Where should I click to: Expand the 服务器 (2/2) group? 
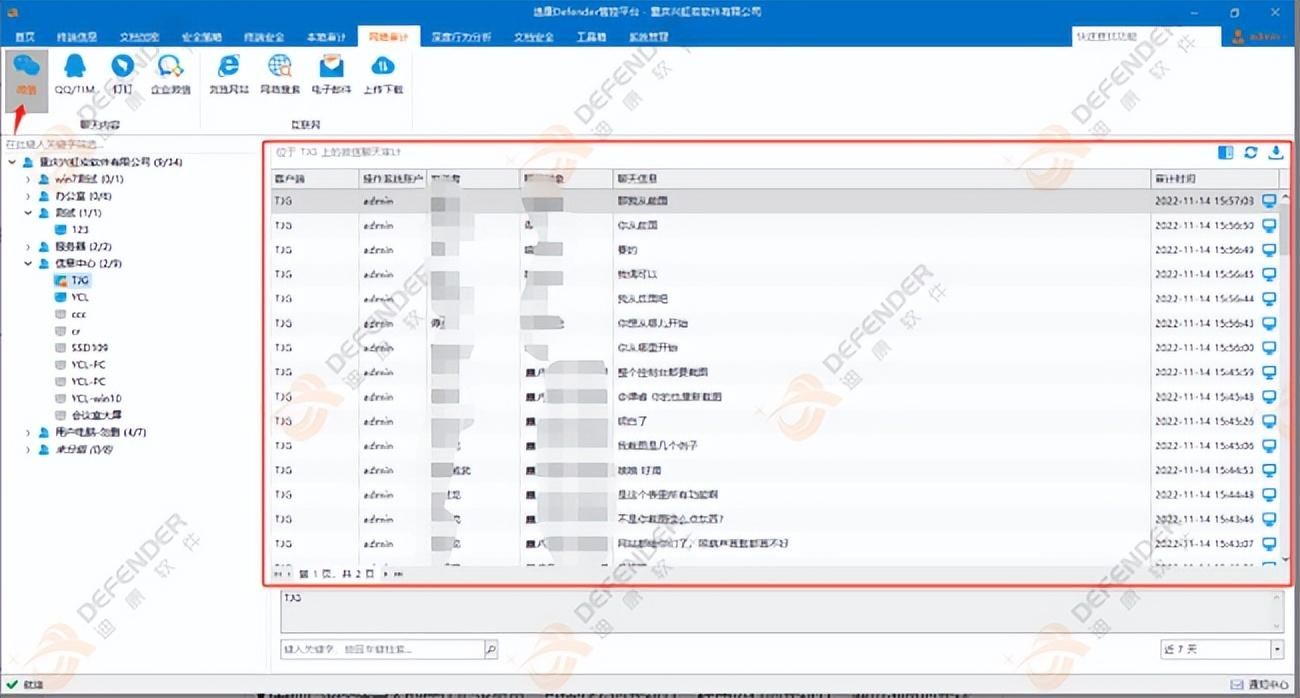29,247
